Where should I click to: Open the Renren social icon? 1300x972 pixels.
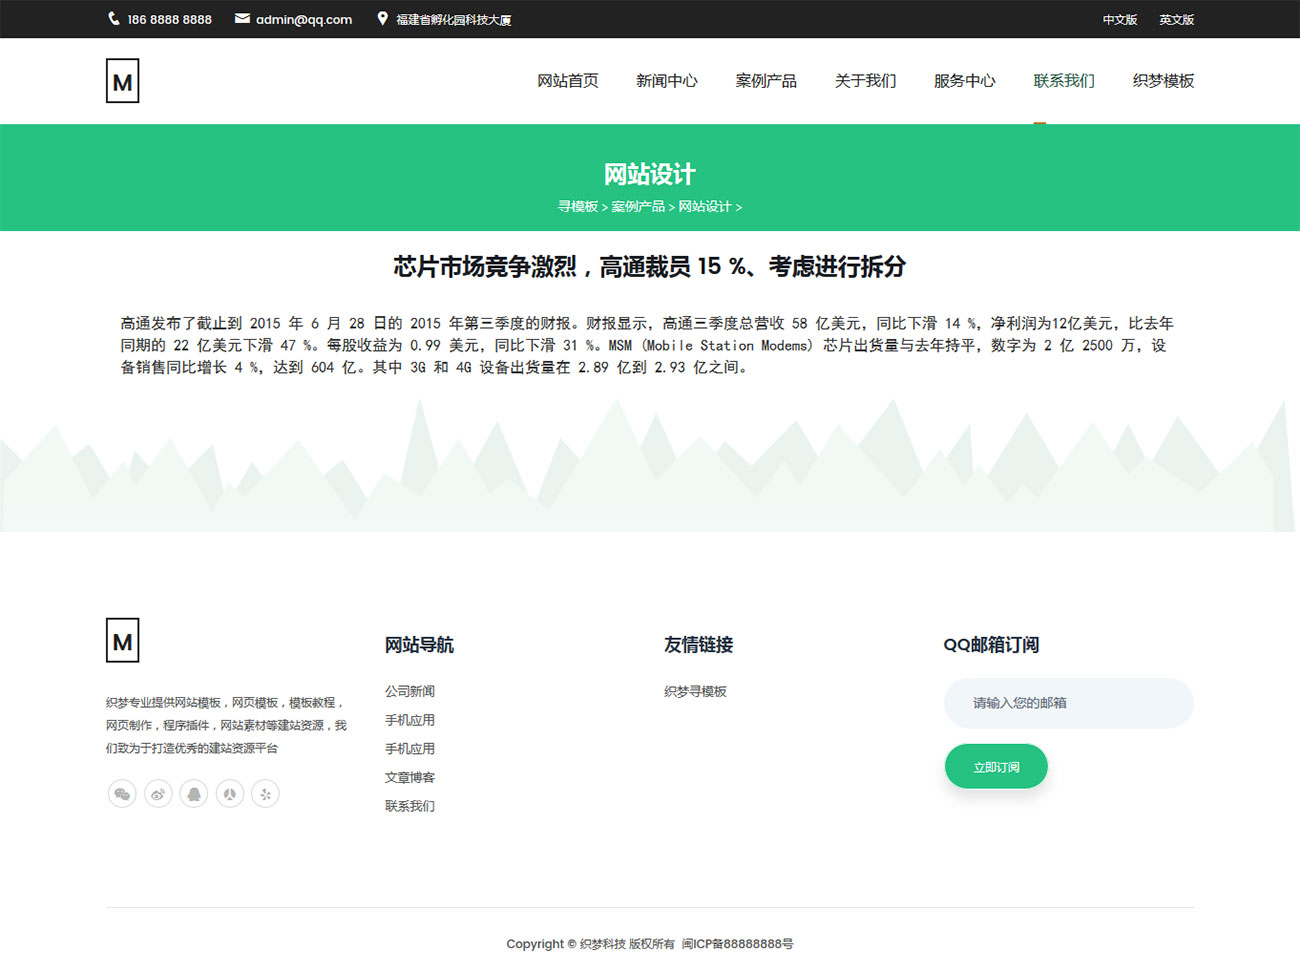(x=230, y=794)
